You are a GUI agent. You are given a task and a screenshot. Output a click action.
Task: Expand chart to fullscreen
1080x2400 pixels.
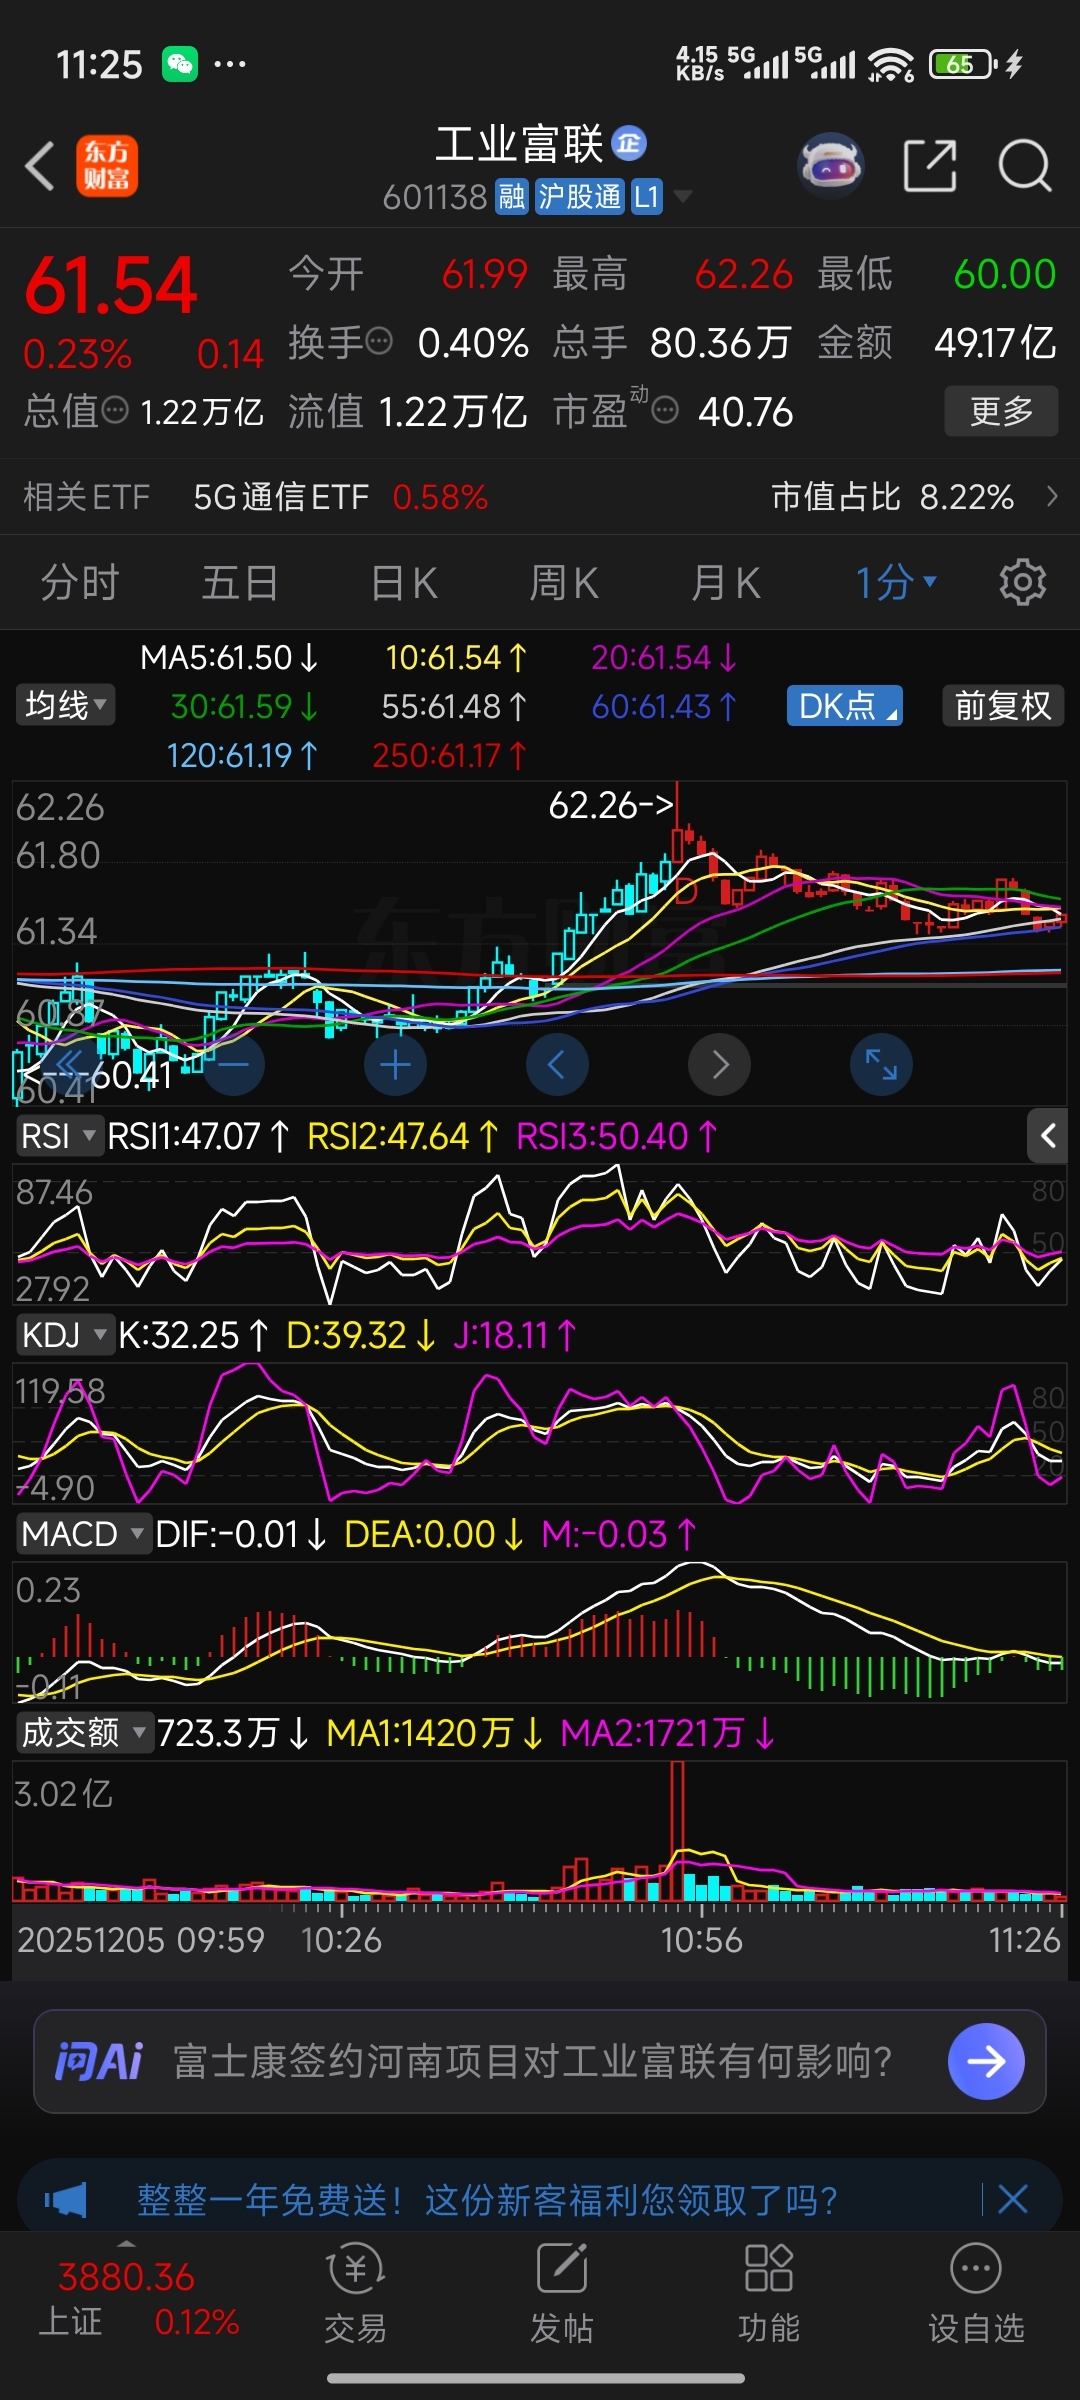pos(881,1065)
